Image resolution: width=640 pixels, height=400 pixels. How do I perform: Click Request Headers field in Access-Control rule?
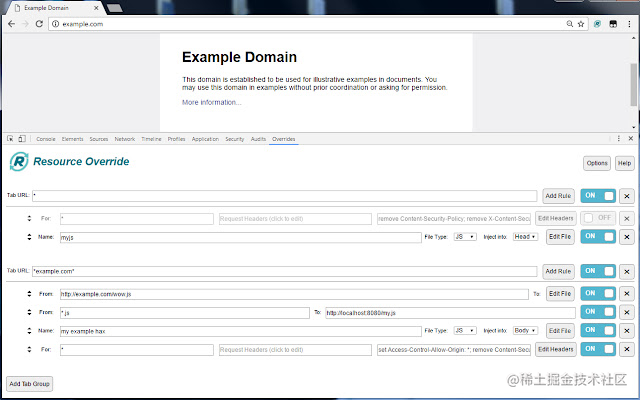(295, 350)
